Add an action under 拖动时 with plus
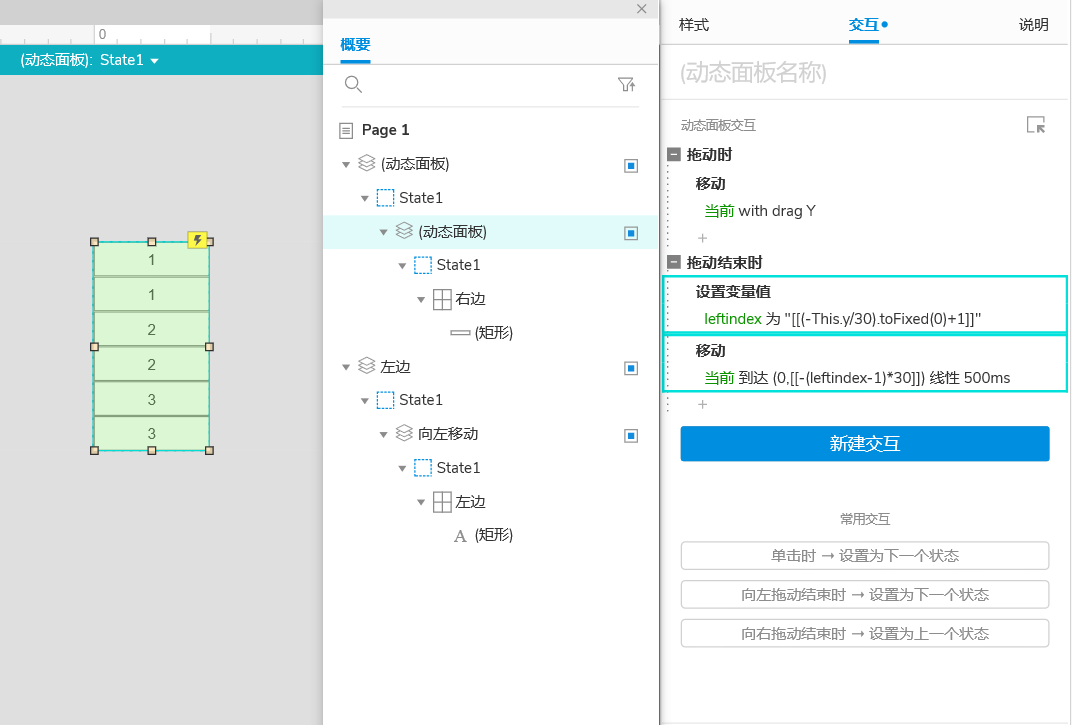 pyautogui.click(x=702, y=238)
